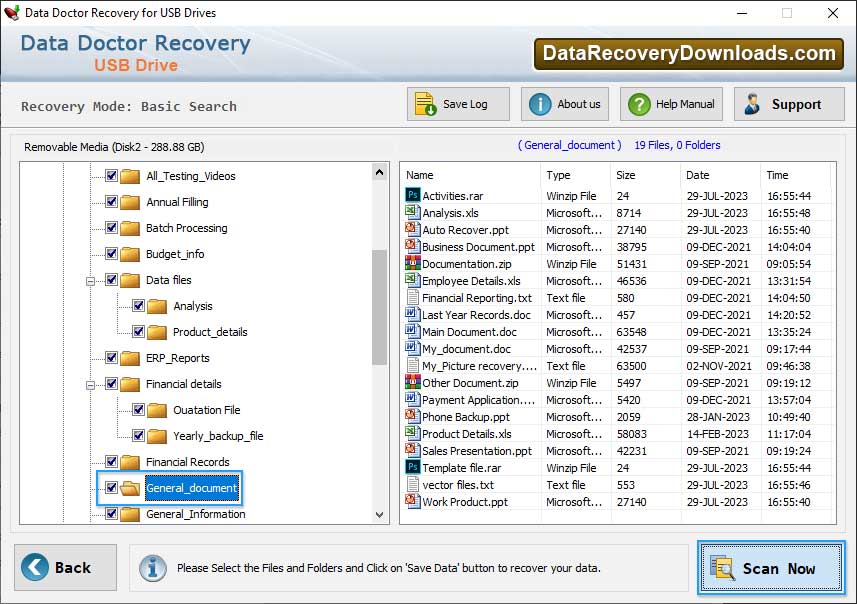857x604 pixels.
Task: Click the icon of Main Document.doc
Action: (413, 331)
